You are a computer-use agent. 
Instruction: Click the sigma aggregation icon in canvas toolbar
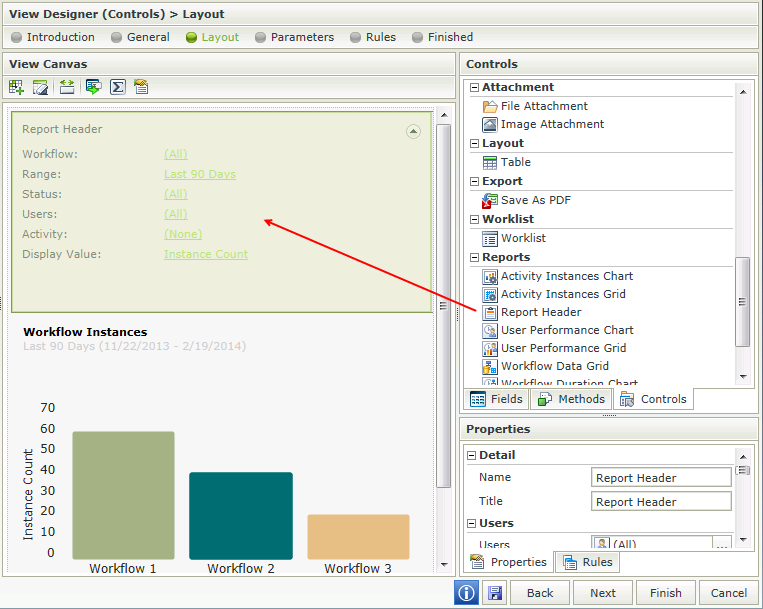[x=118, y=88]
